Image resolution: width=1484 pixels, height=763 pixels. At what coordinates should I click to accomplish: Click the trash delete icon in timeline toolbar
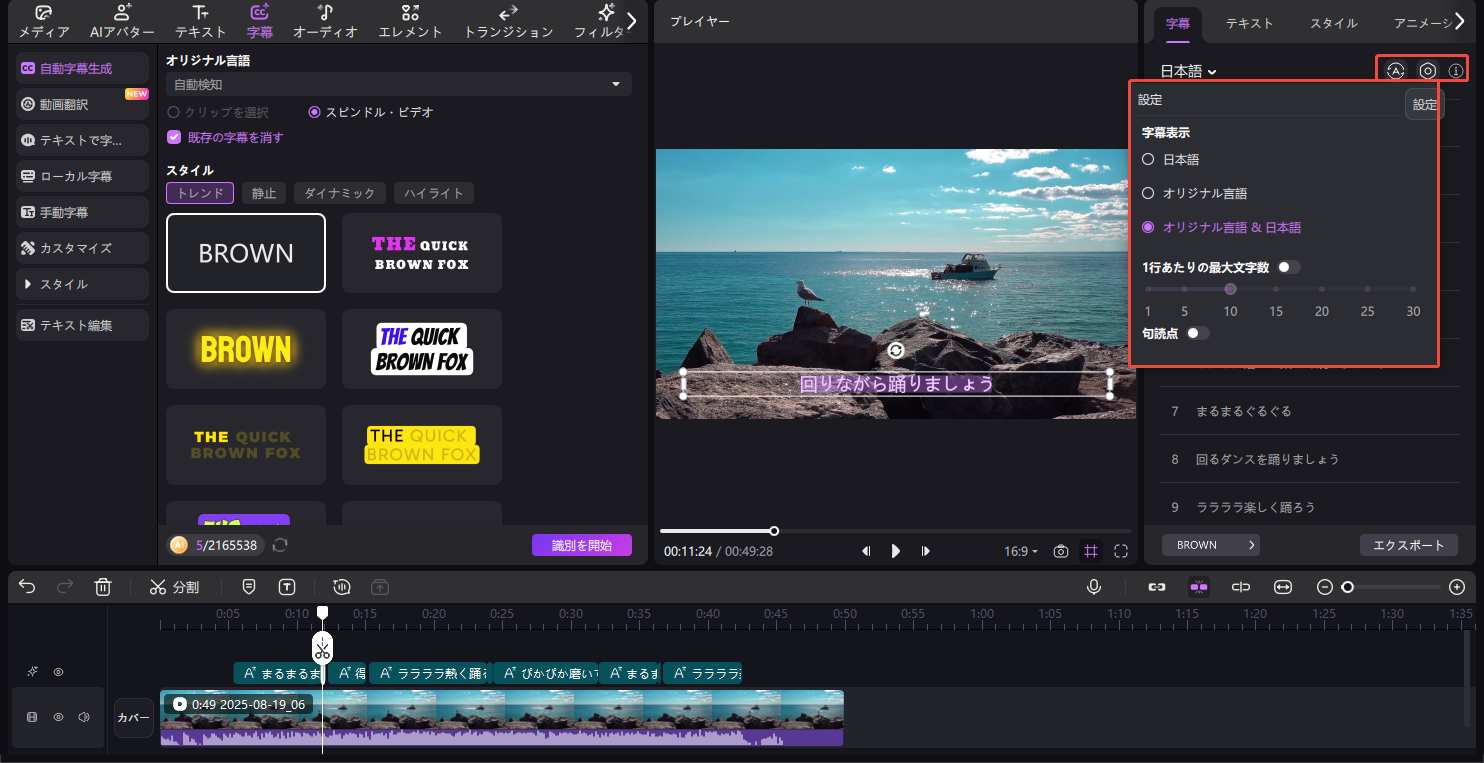pyautogui.click(x=103, y=587)
